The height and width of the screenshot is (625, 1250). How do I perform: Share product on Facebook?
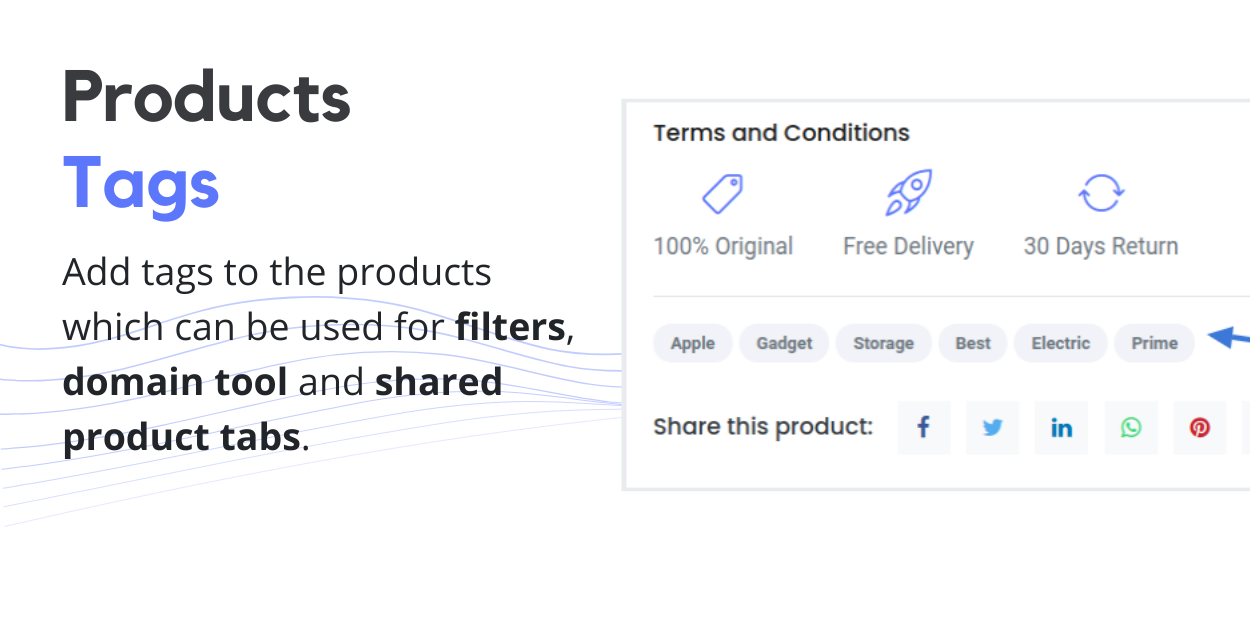click(x=924, y=428)
